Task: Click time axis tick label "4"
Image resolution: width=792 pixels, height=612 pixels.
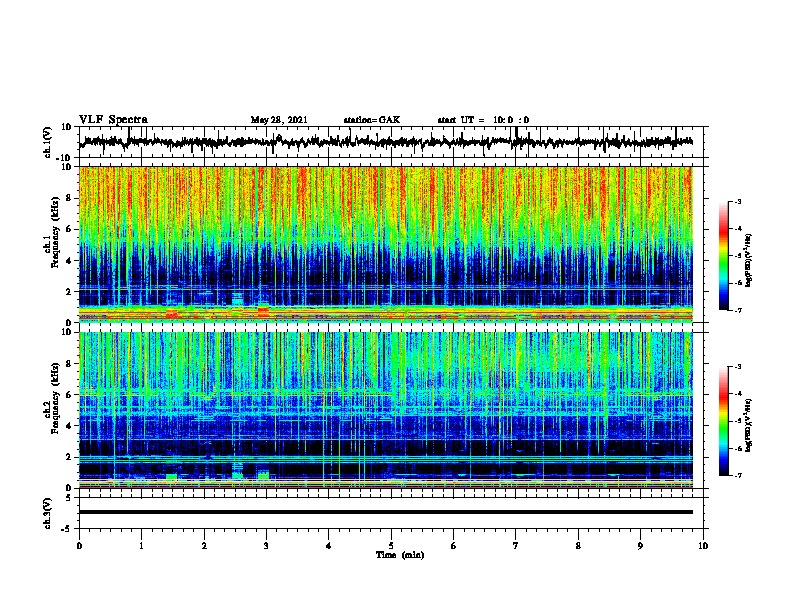Action: [329, 546]
